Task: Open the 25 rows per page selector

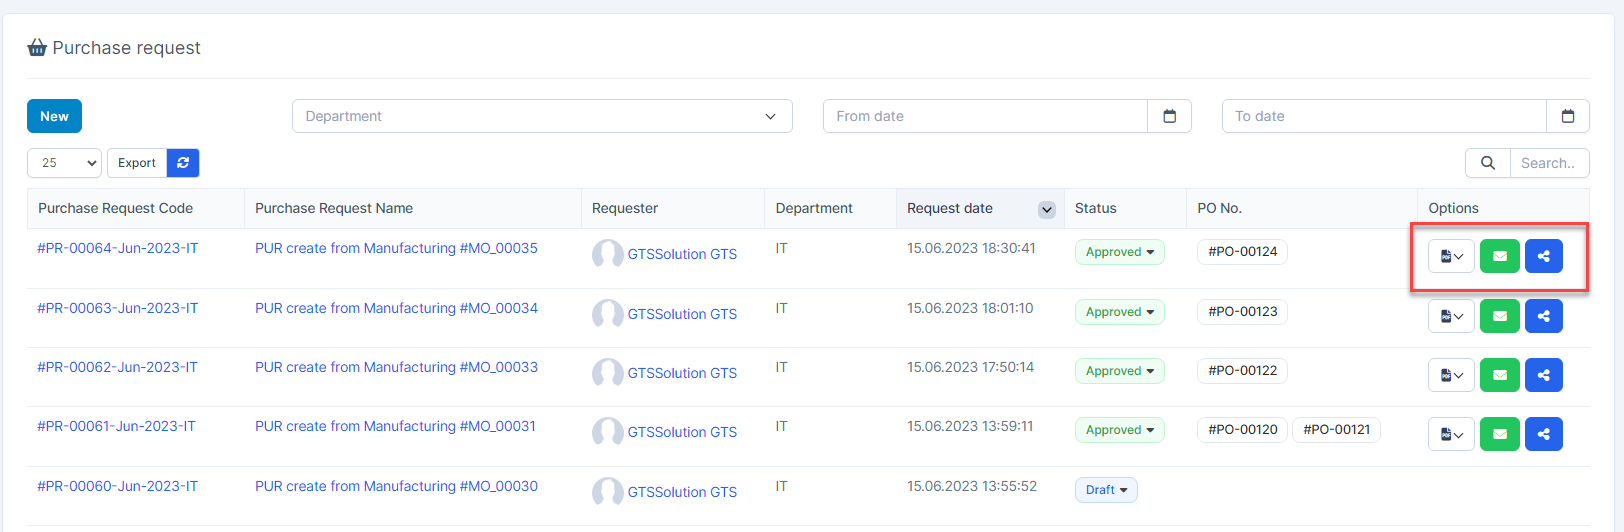Action: 64,163
